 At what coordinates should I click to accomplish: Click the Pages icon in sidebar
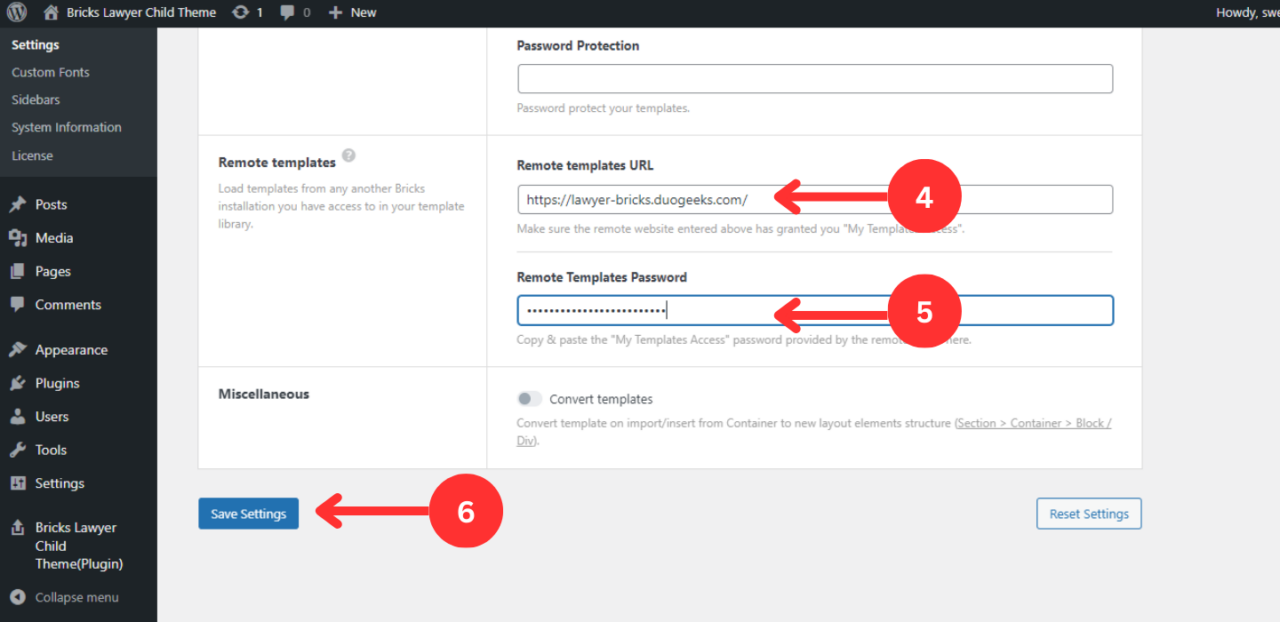click(17, 271)
